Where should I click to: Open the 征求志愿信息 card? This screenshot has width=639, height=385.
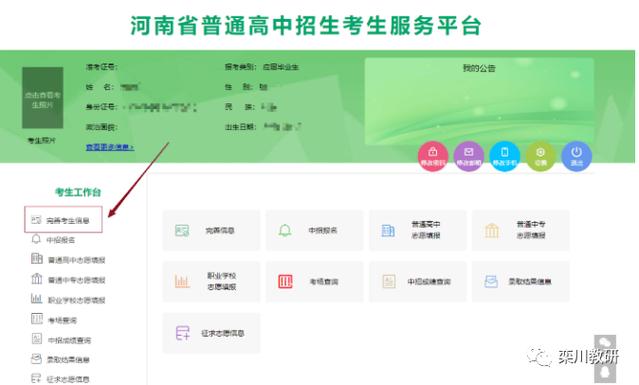click(x=211, y=333)
